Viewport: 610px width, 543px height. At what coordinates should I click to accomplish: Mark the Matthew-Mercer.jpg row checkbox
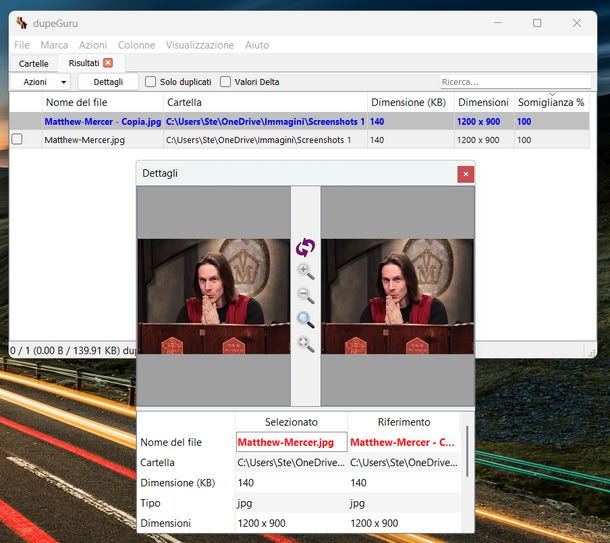point(17,140)
